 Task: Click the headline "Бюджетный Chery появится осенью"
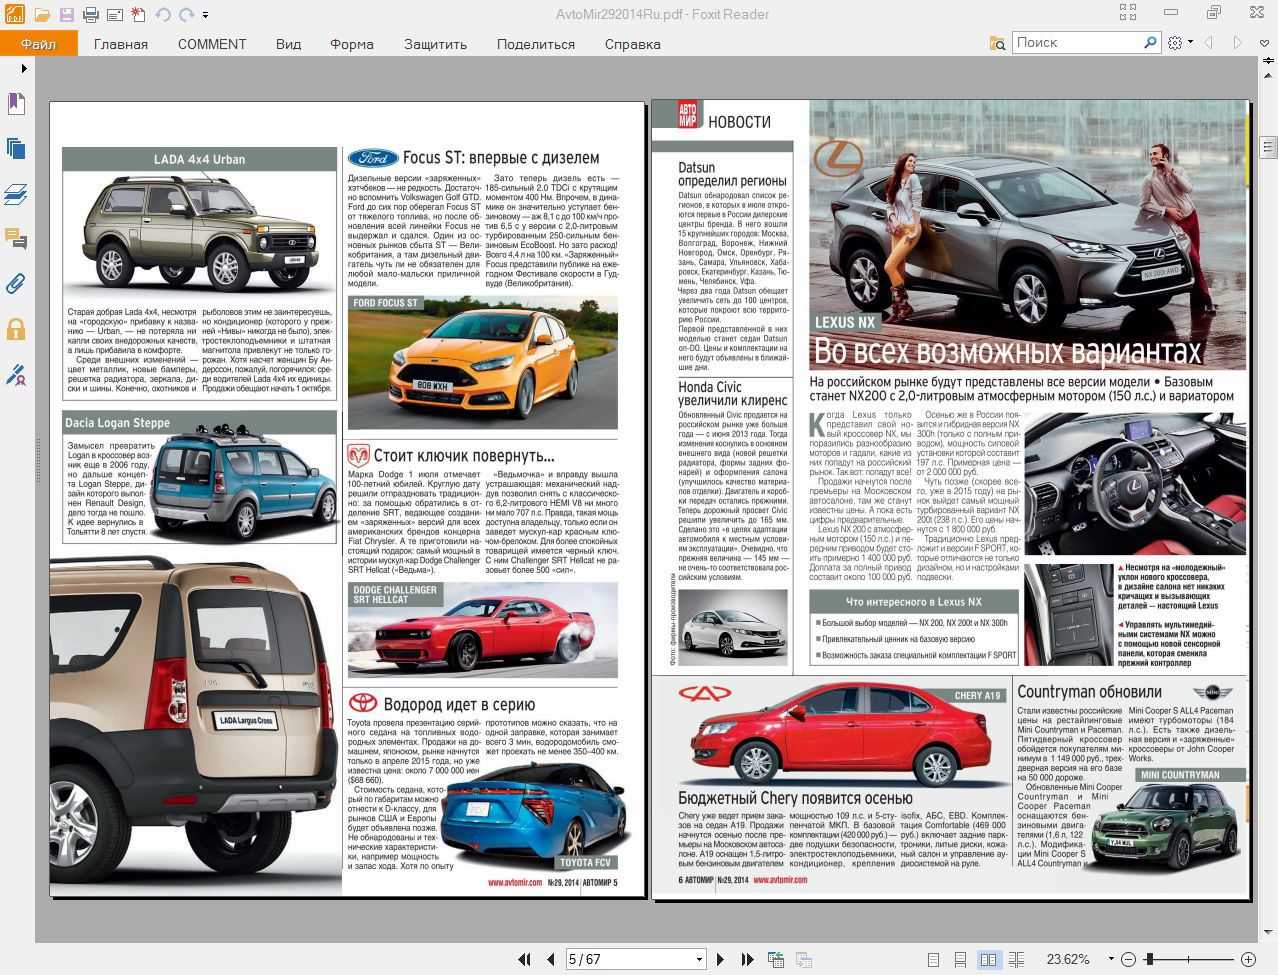pyautogui.click(x=795, y=798)
